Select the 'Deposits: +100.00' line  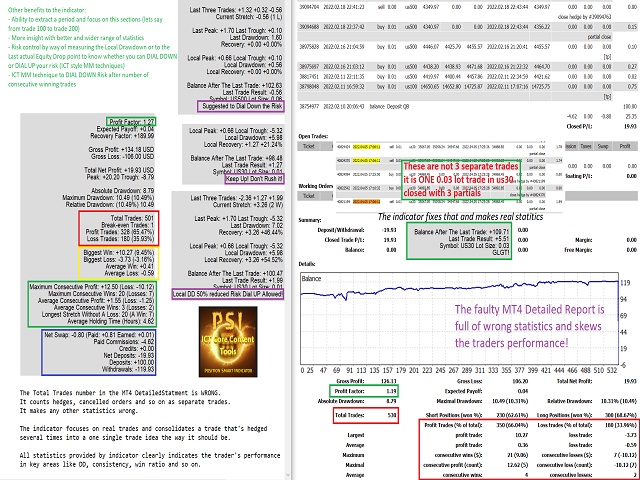(131, 362)
